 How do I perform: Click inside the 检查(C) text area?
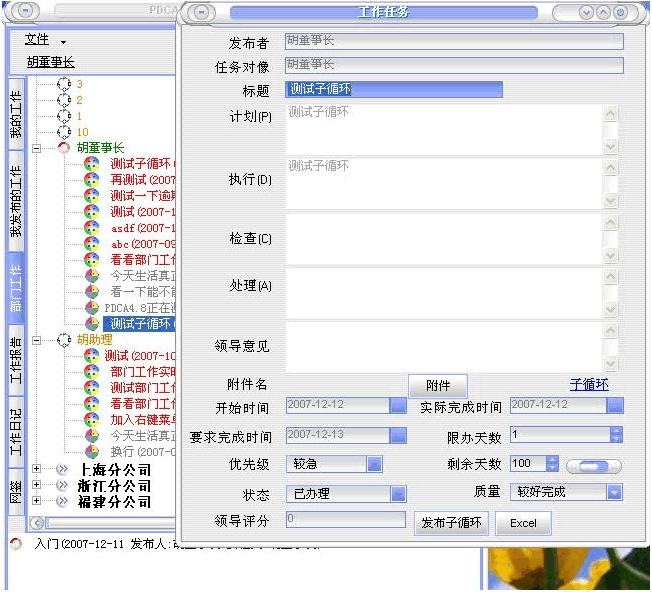[444, 239]
